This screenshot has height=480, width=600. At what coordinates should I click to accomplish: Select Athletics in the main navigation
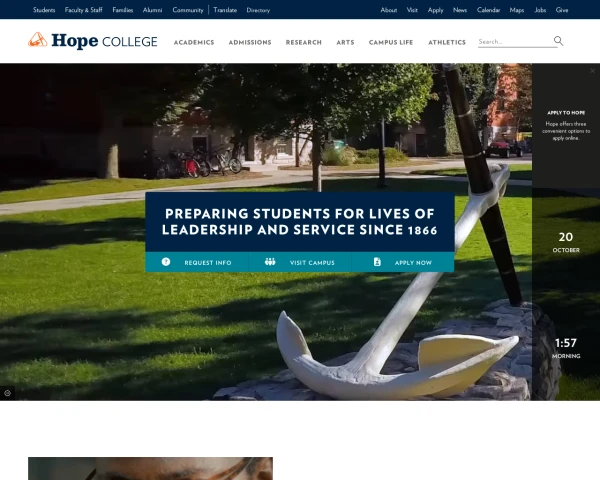447,42
